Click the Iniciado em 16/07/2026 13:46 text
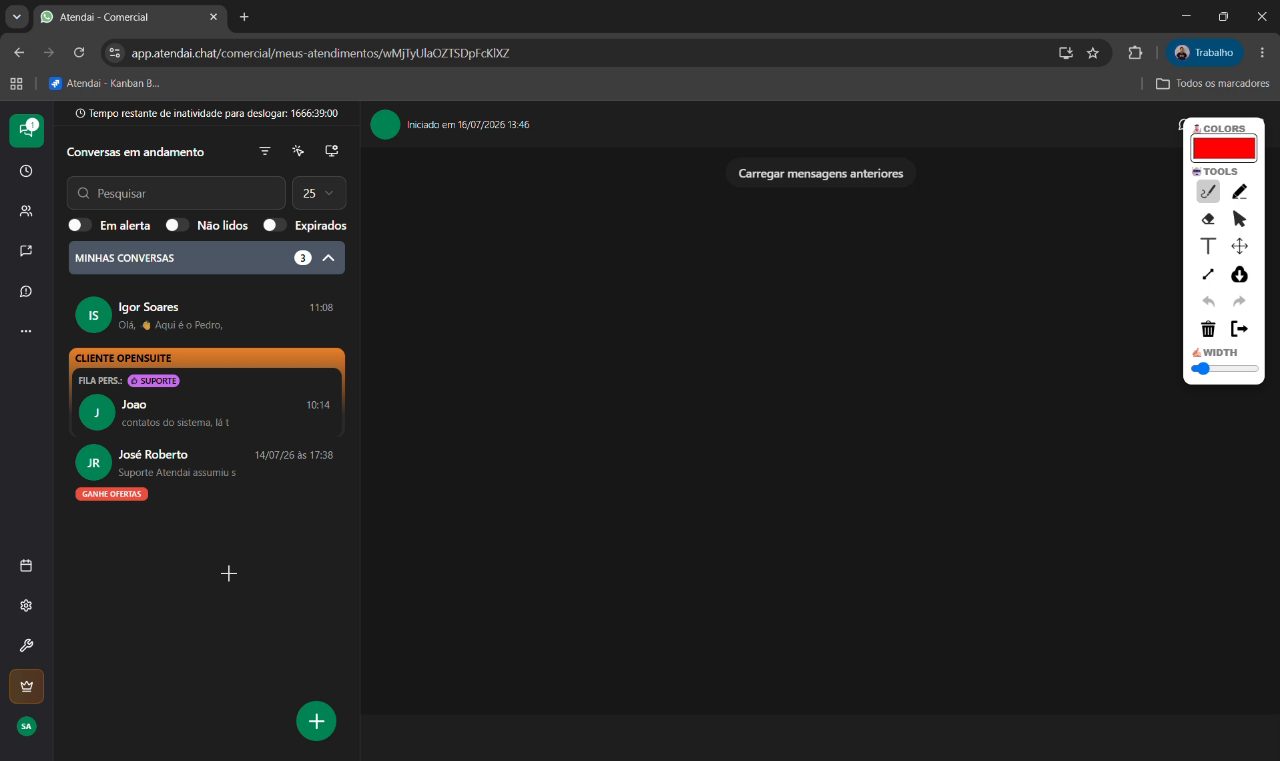This screenshot has width=1280, height=761. tap(468, 125)
